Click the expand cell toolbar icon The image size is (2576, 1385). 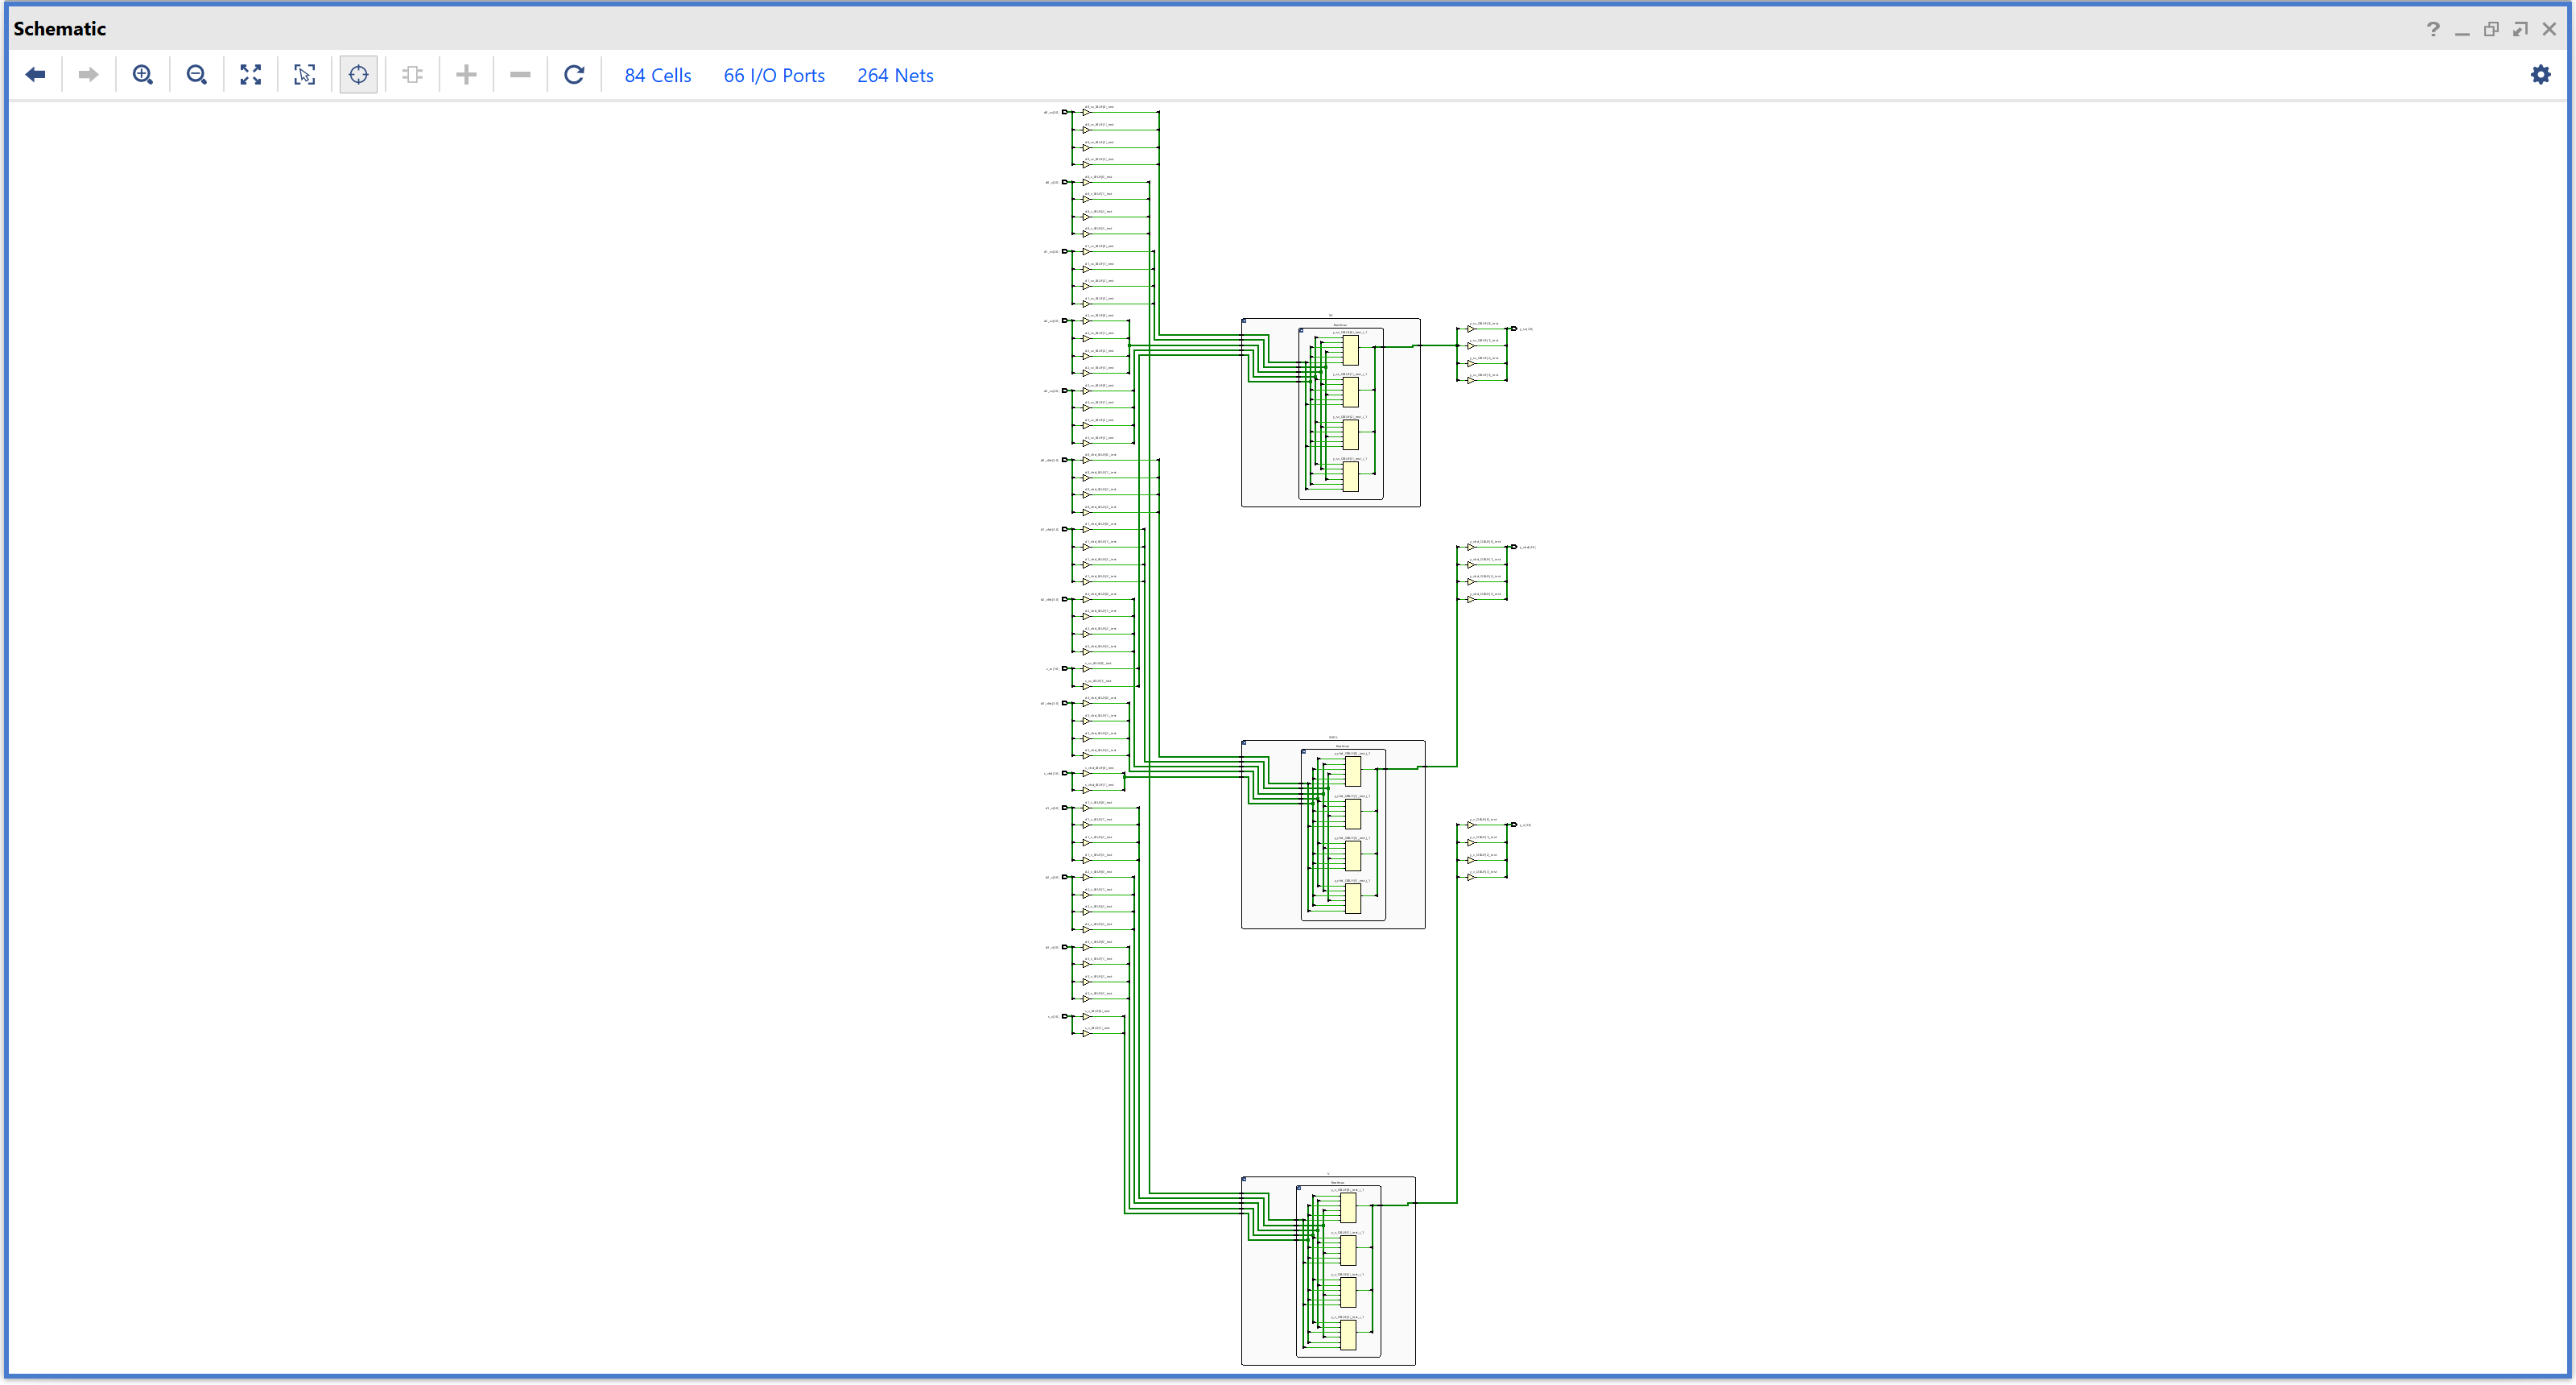pyautogui.click(x=412, y=75)
